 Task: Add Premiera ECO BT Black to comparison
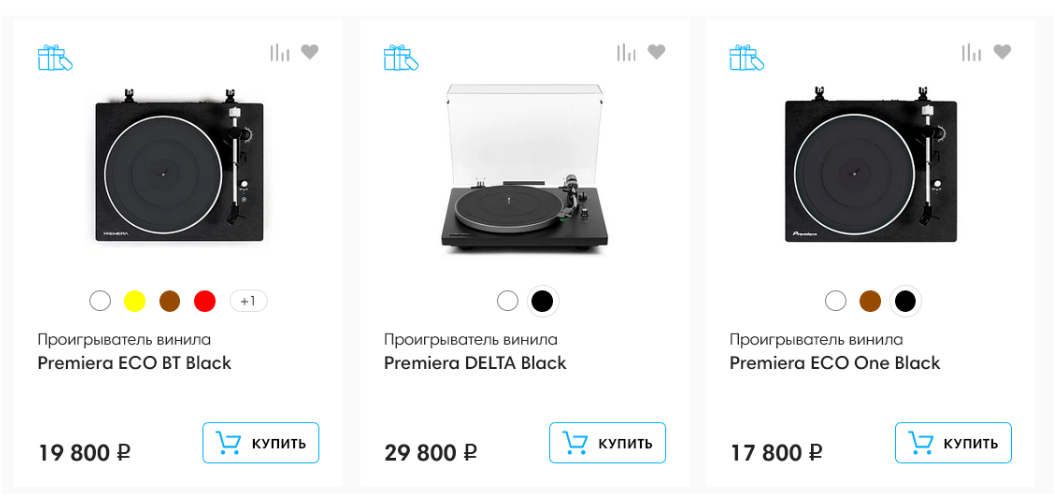[x=280, y=52]
